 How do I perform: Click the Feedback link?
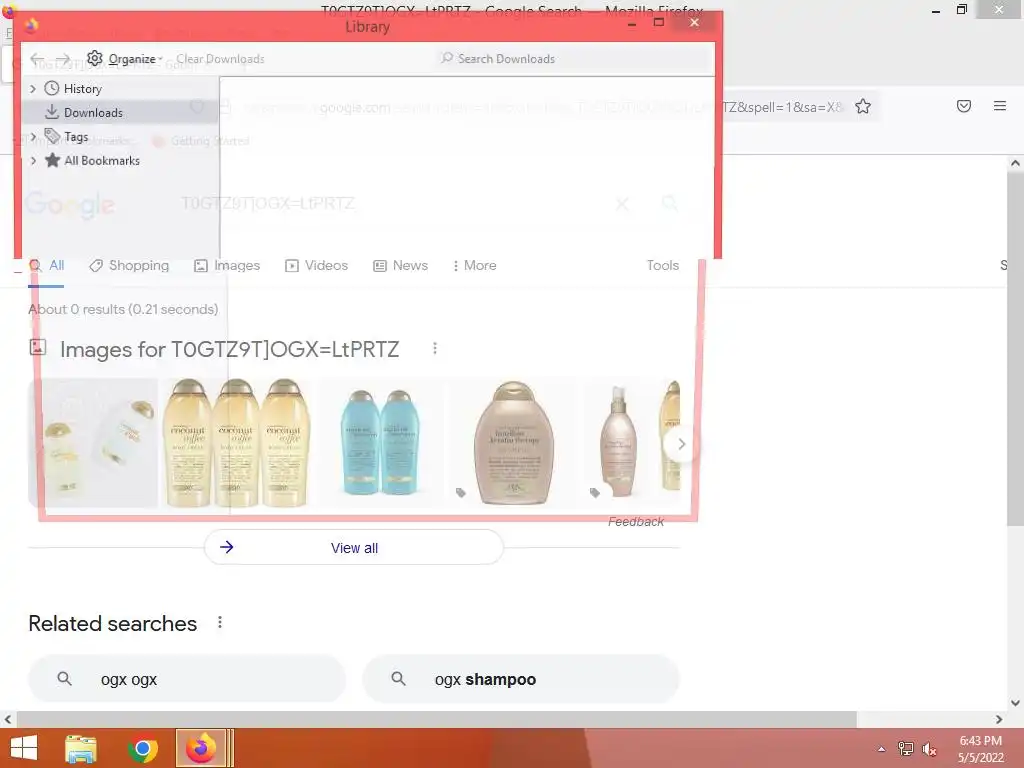(636, 522)
